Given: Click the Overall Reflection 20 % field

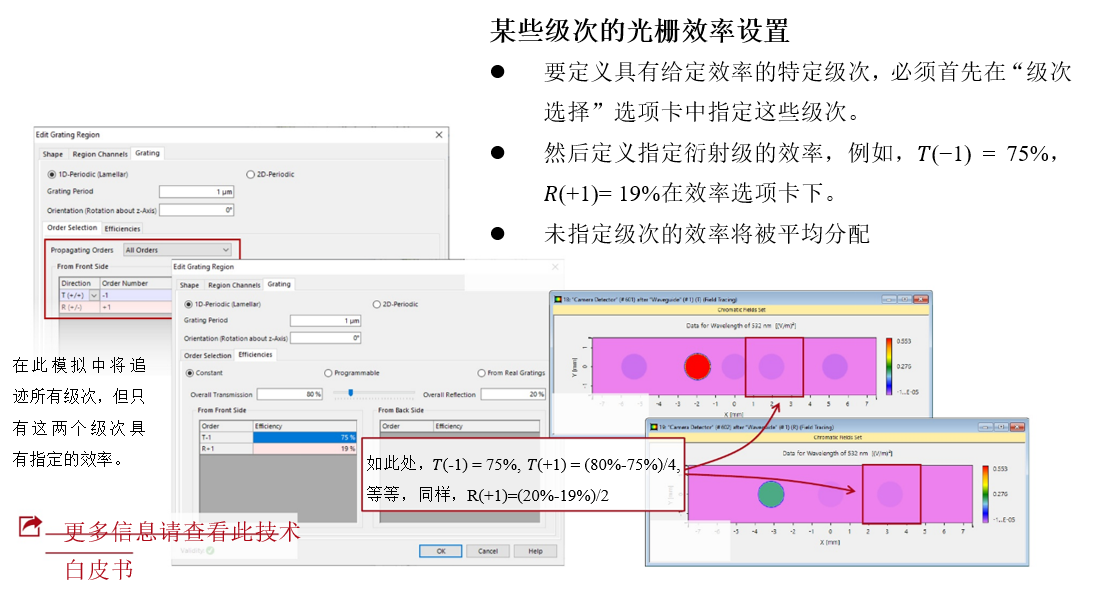Looking at the screenshot, I should (x=513, y=394).
